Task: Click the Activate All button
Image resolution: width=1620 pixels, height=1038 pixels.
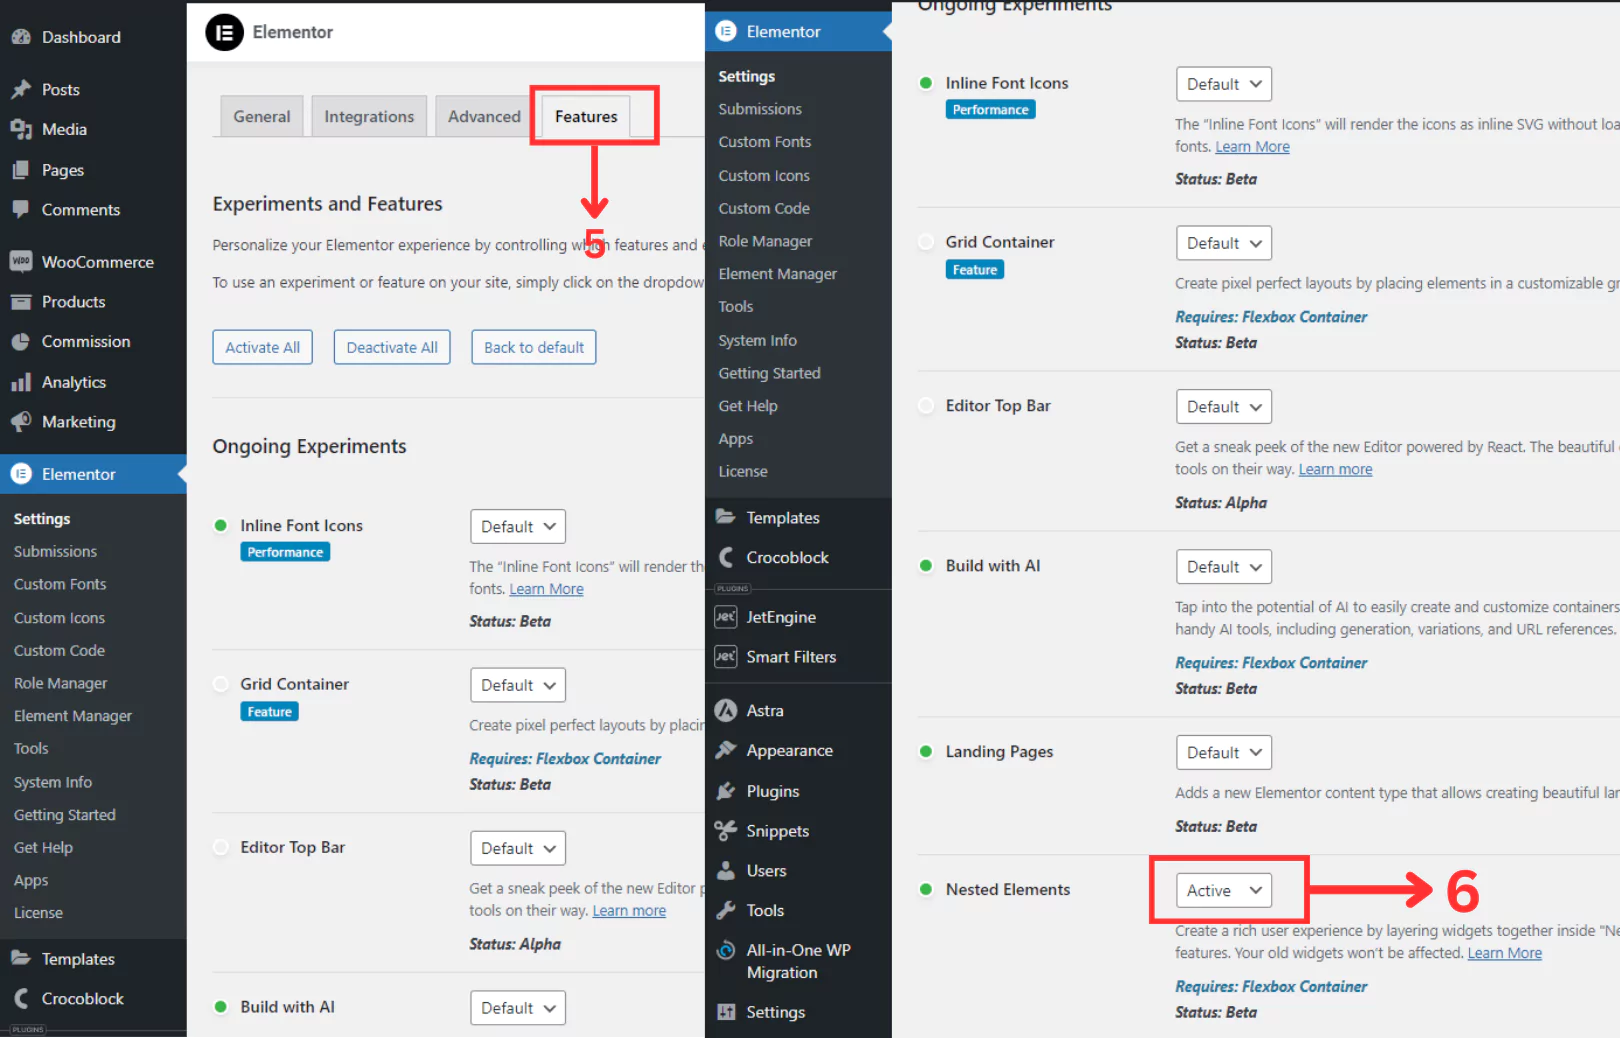Action: pyautogui.click(x=263, y=347)
